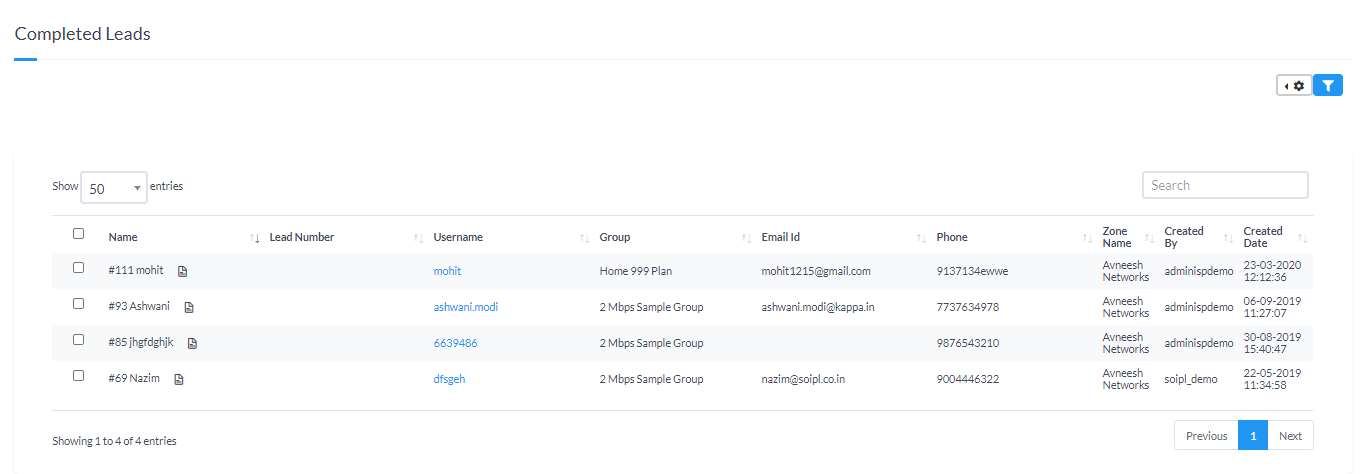Sort the table by Created Date

[1301, 238]
